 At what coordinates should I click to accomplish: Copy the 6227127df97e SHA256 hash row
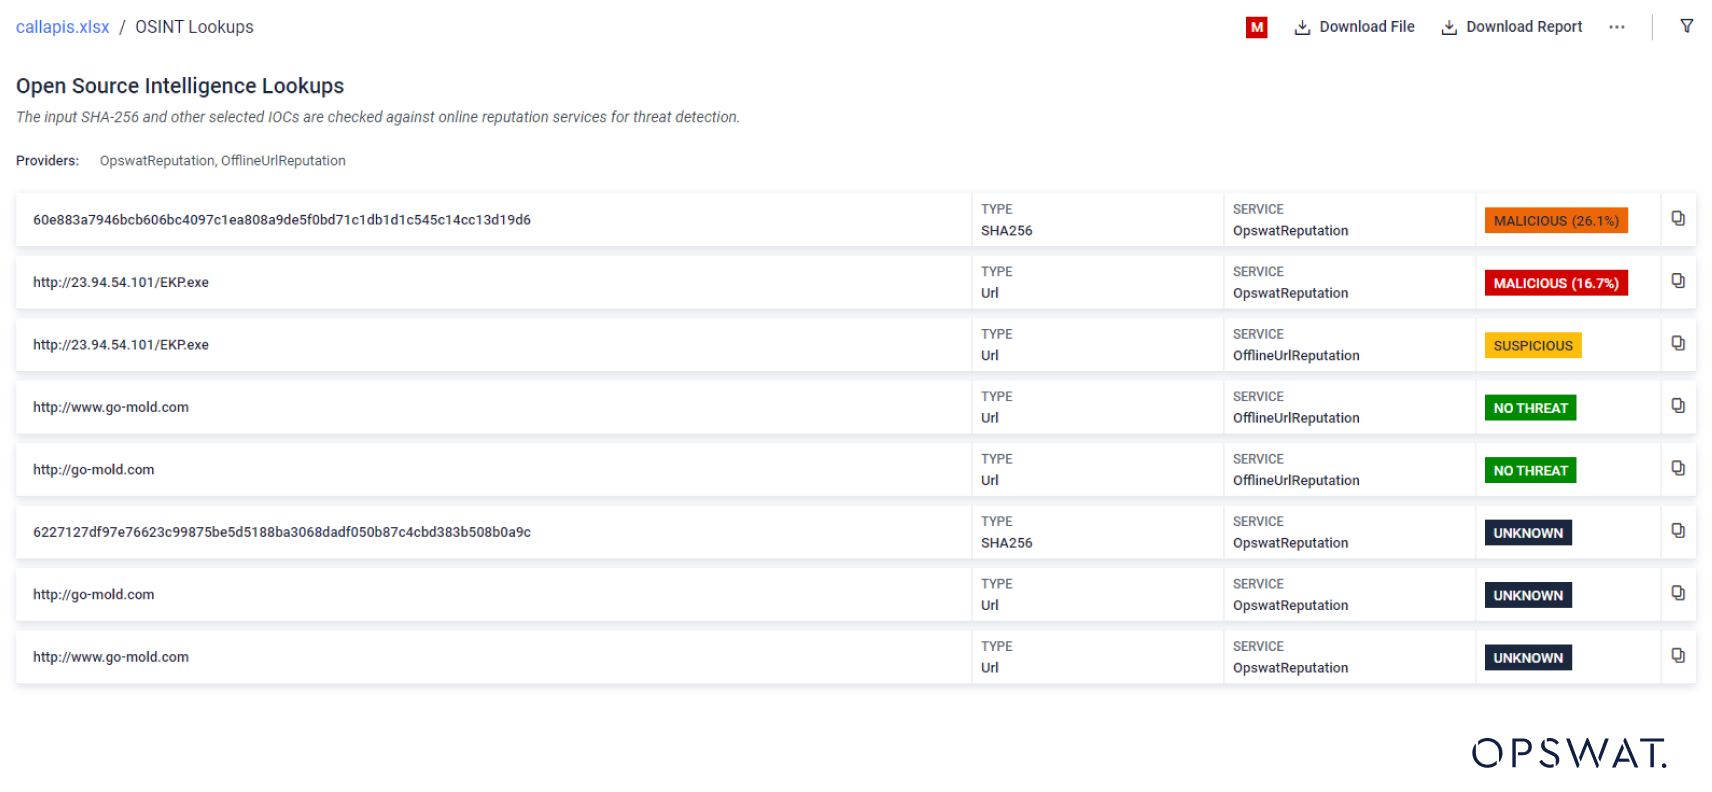point(1678,530)
